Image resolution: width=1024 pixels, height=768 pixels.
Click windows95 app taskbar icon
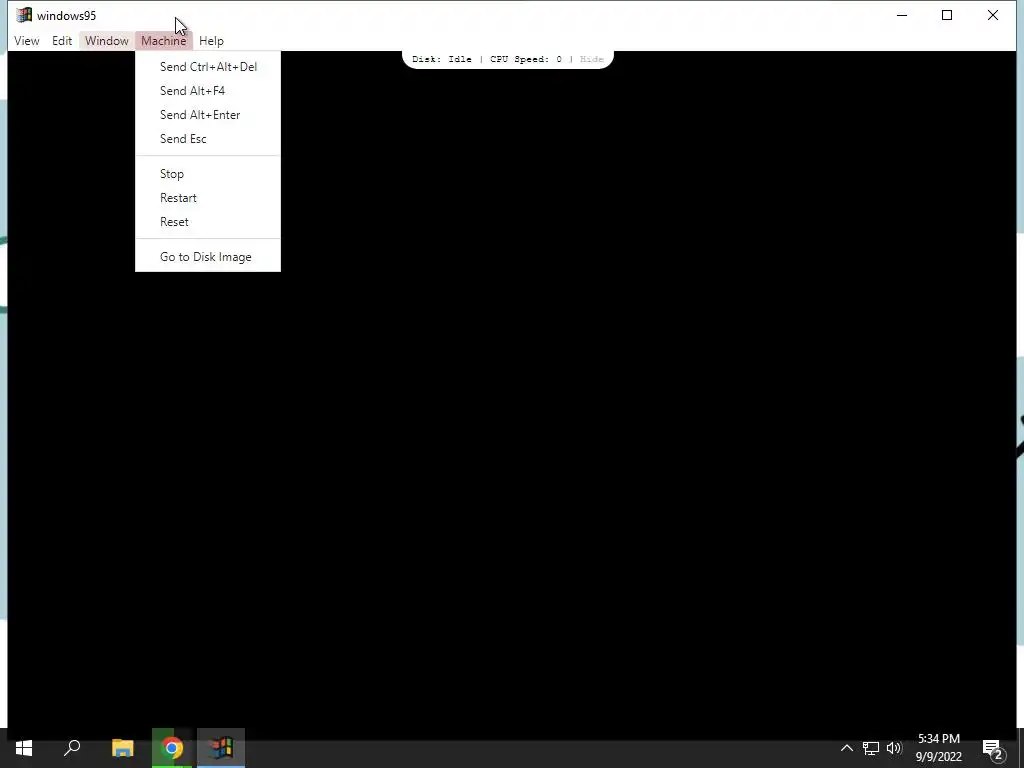pos(221,748)
